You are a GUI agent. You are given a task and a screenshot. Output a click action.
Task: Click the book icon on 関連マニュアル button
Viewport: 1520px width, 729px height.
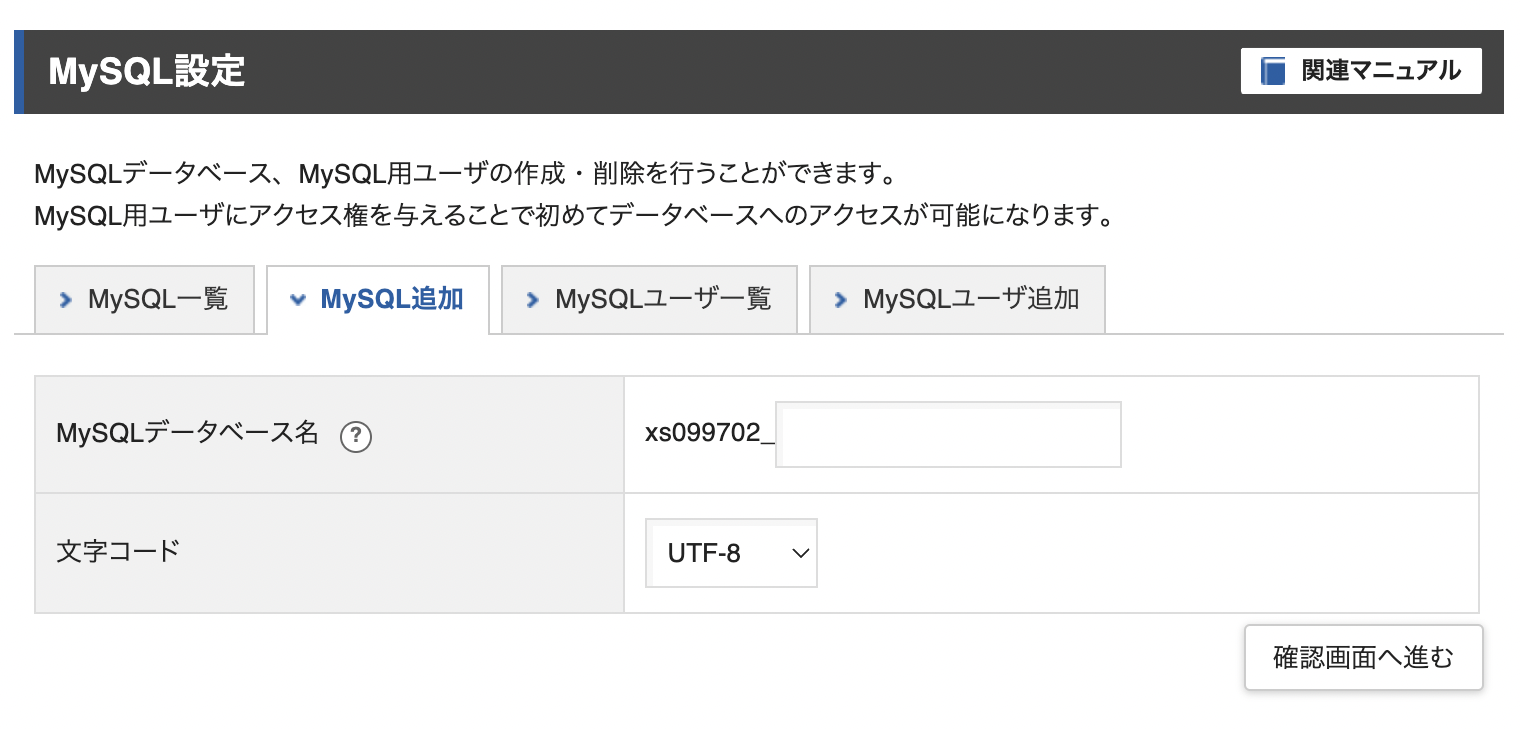1271,70
